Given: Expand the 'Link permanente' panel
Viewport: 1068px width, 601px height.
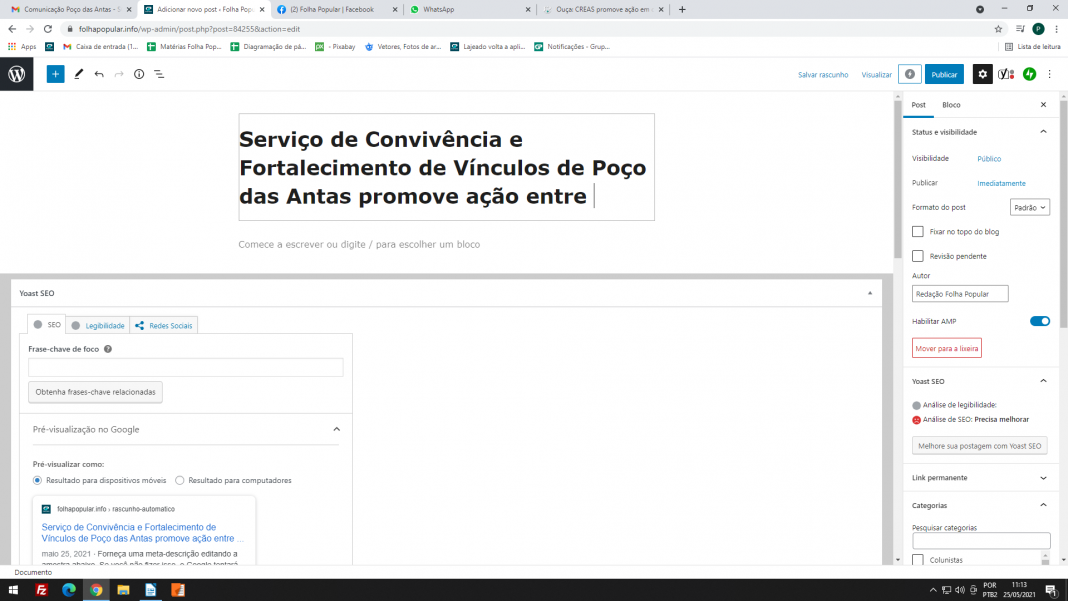Looking at the screenshot, I should point(978,478).
